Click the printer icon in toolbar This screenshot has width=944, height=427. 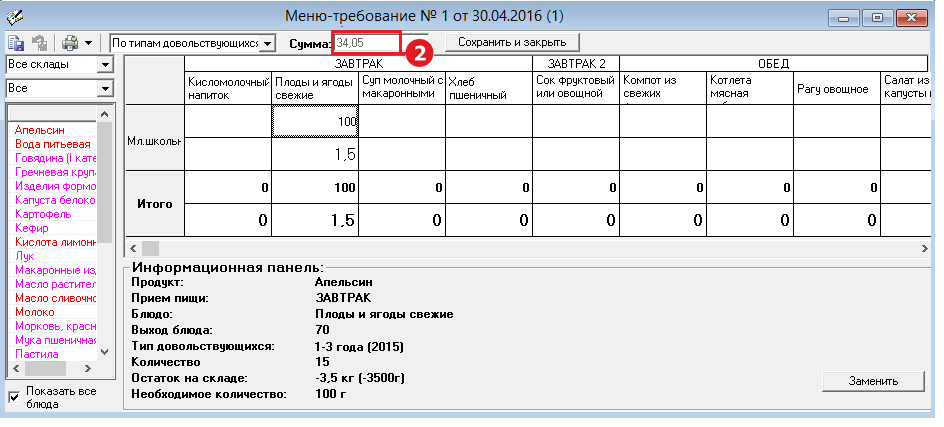pos(70,43)
